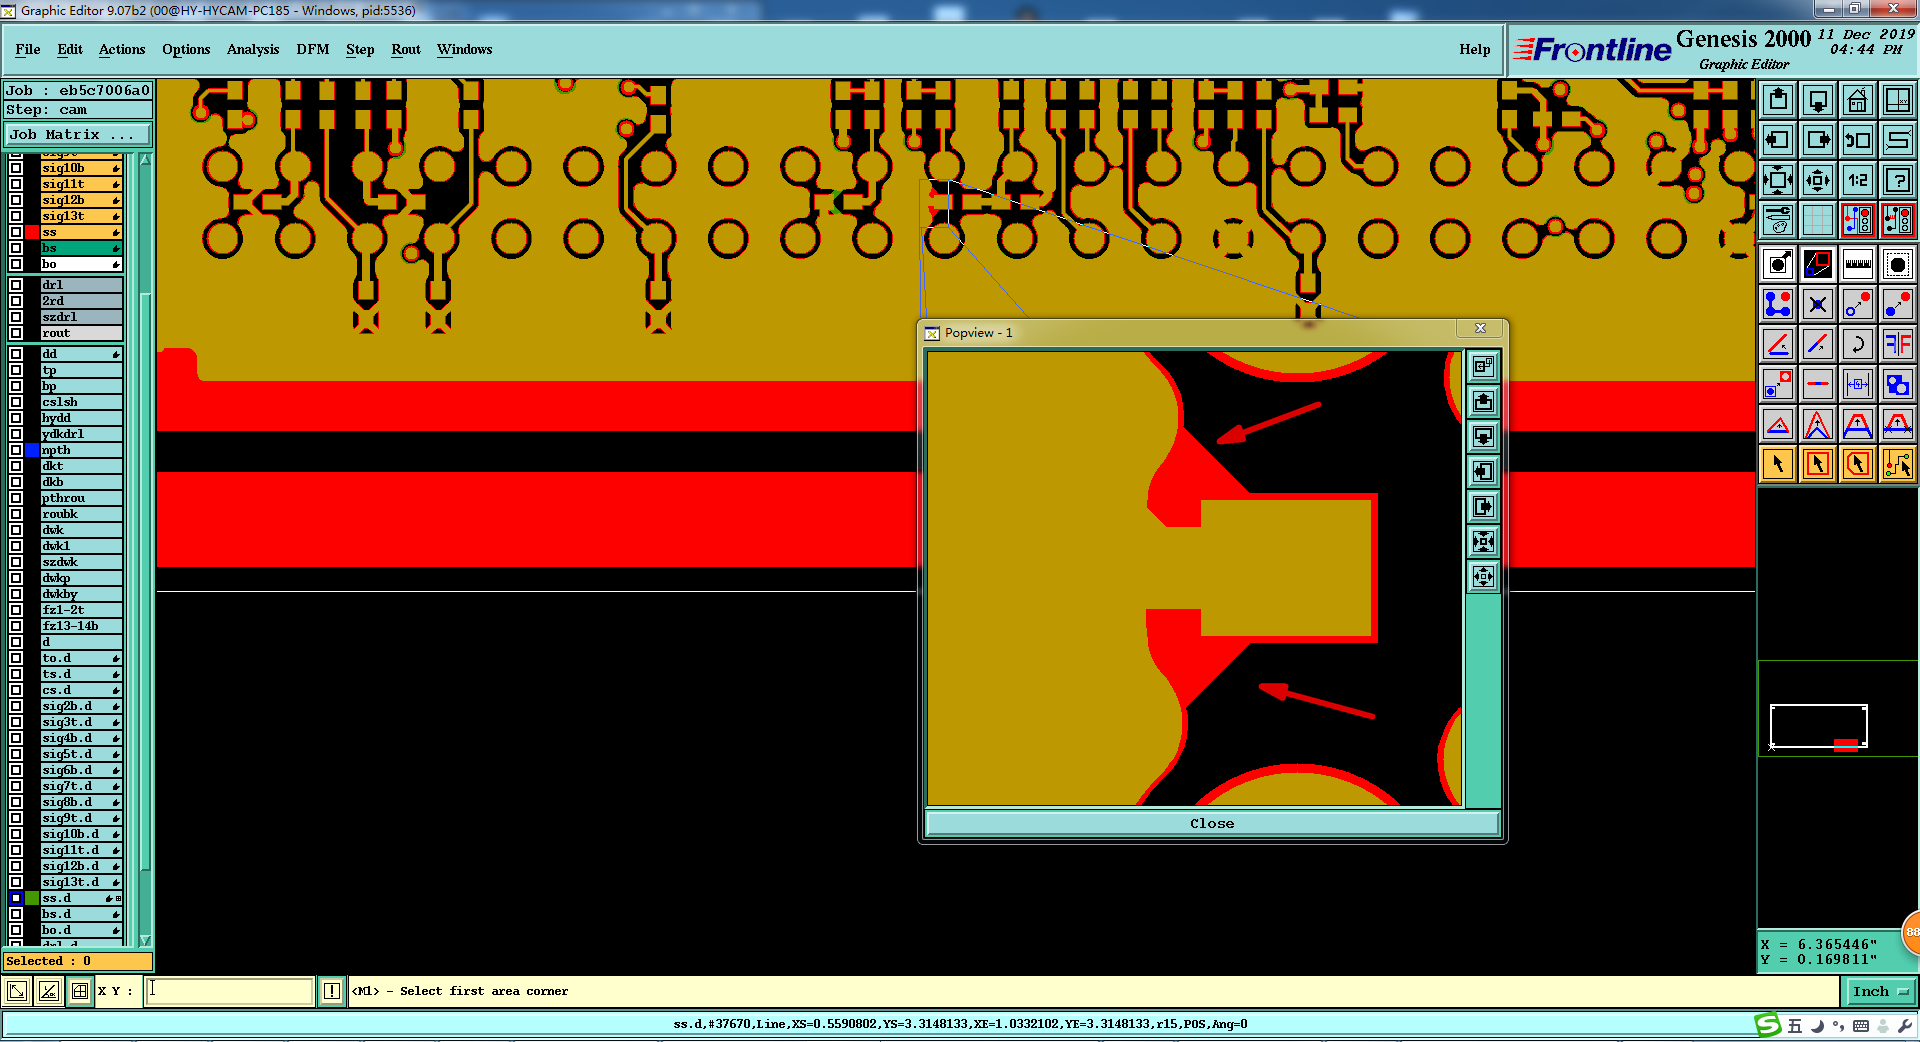Click the delete feature X icon

click(1818, 304)
